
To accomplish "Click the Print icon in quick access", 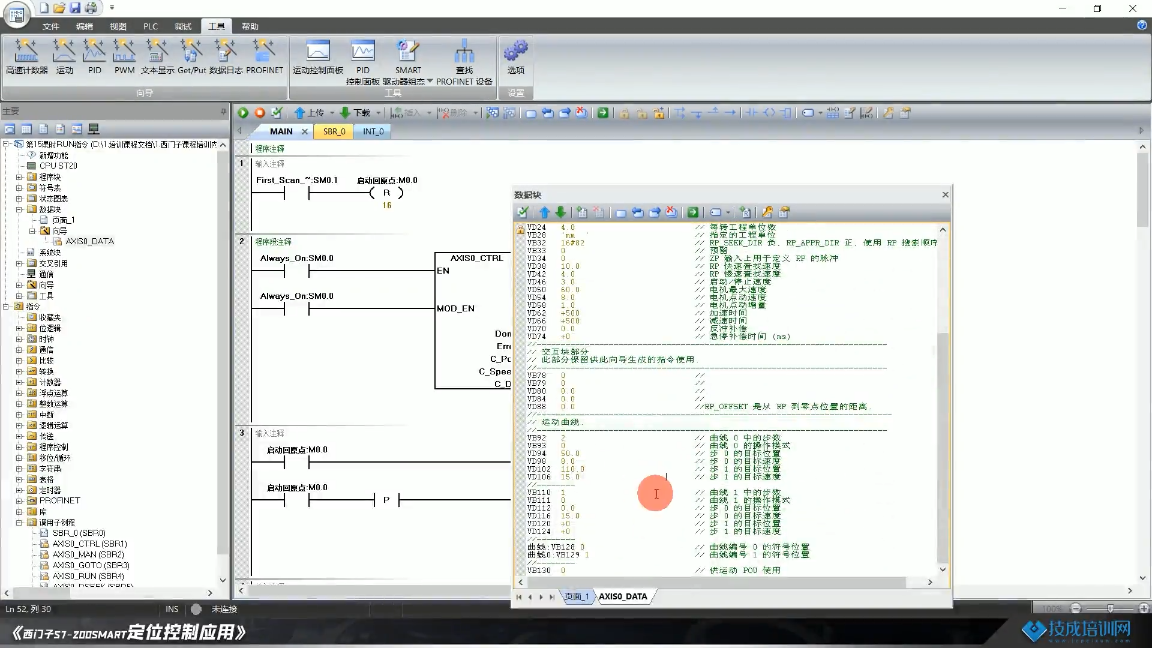I will (x=91, y=8).
